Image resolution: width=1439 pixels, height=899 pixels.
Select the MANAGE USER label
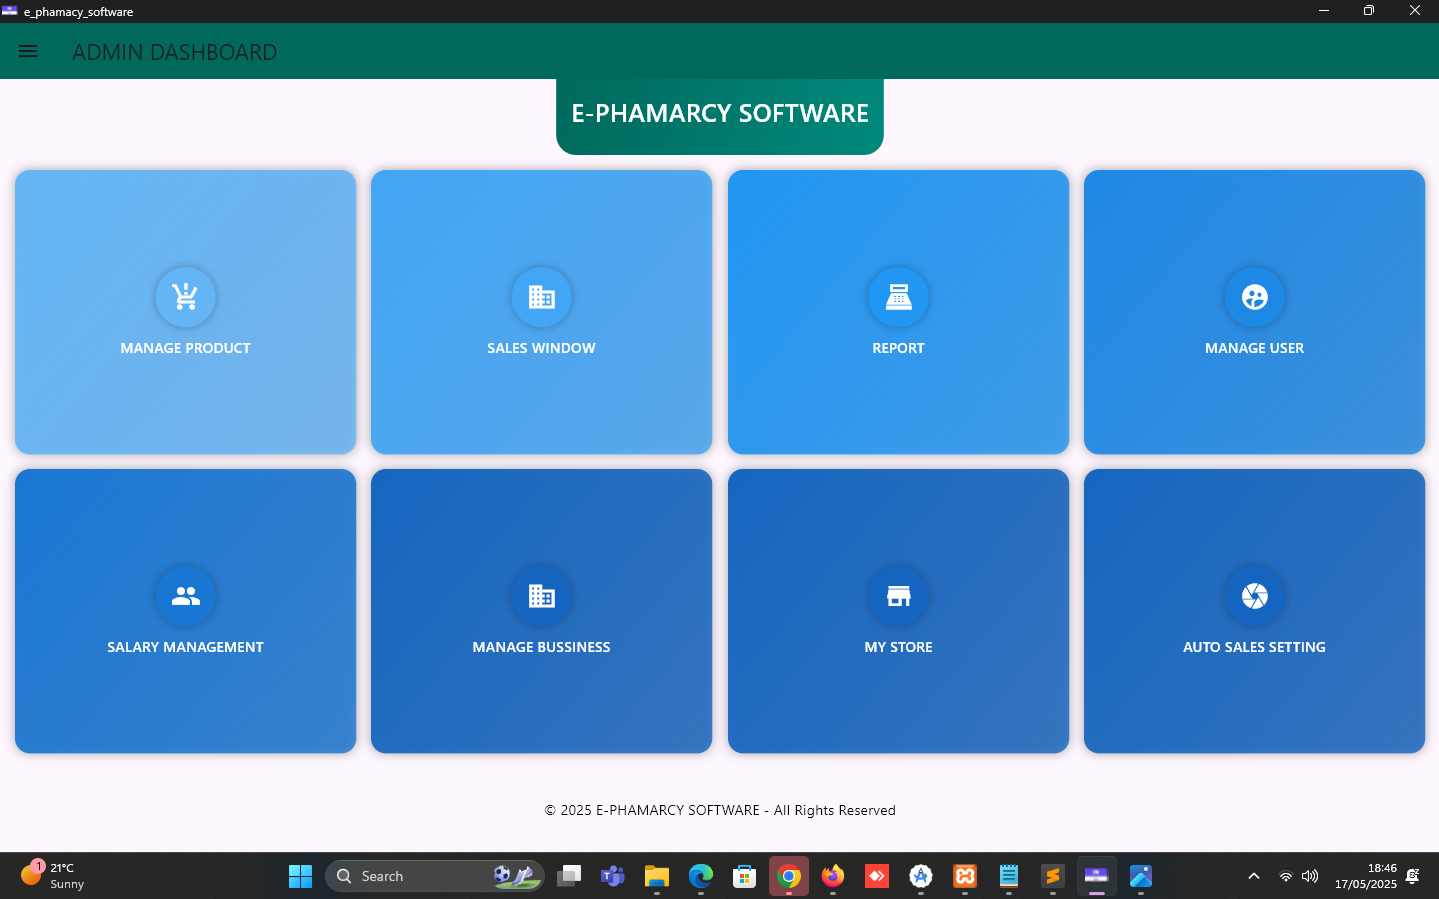click(x=1254, y=348)
